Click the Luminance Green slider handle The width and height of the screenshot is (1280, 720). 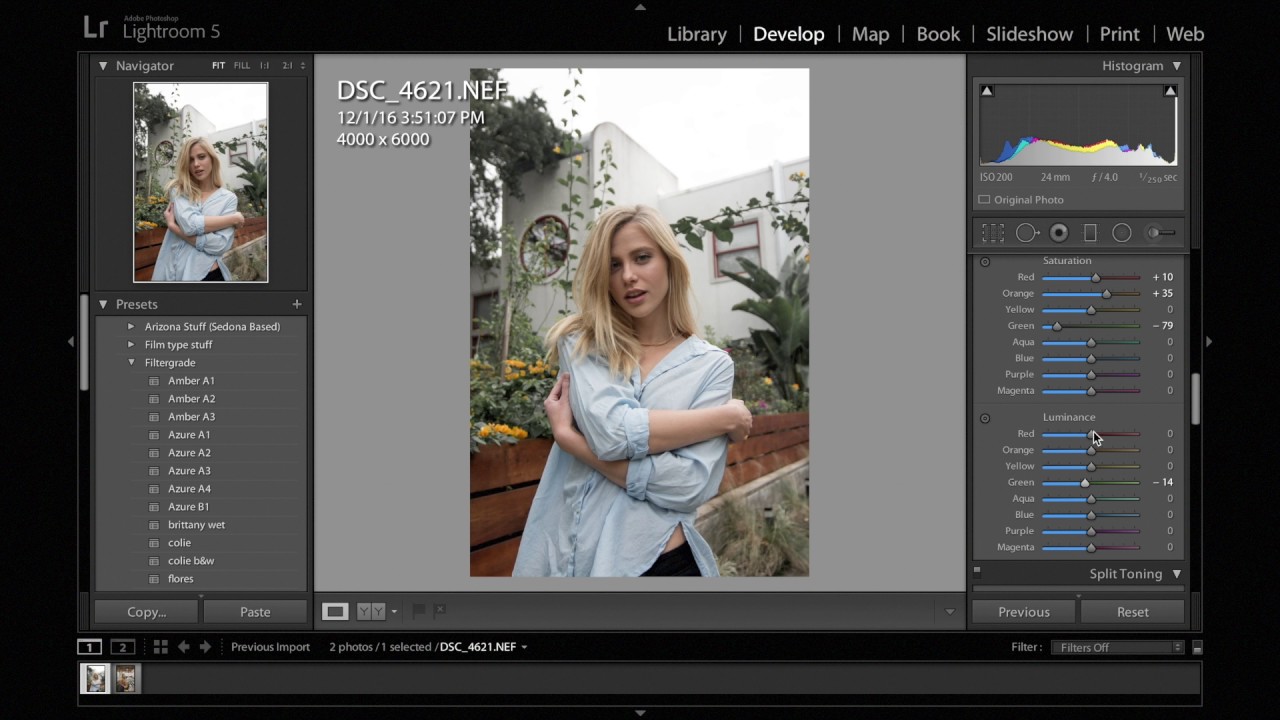tap(1085, 483)
